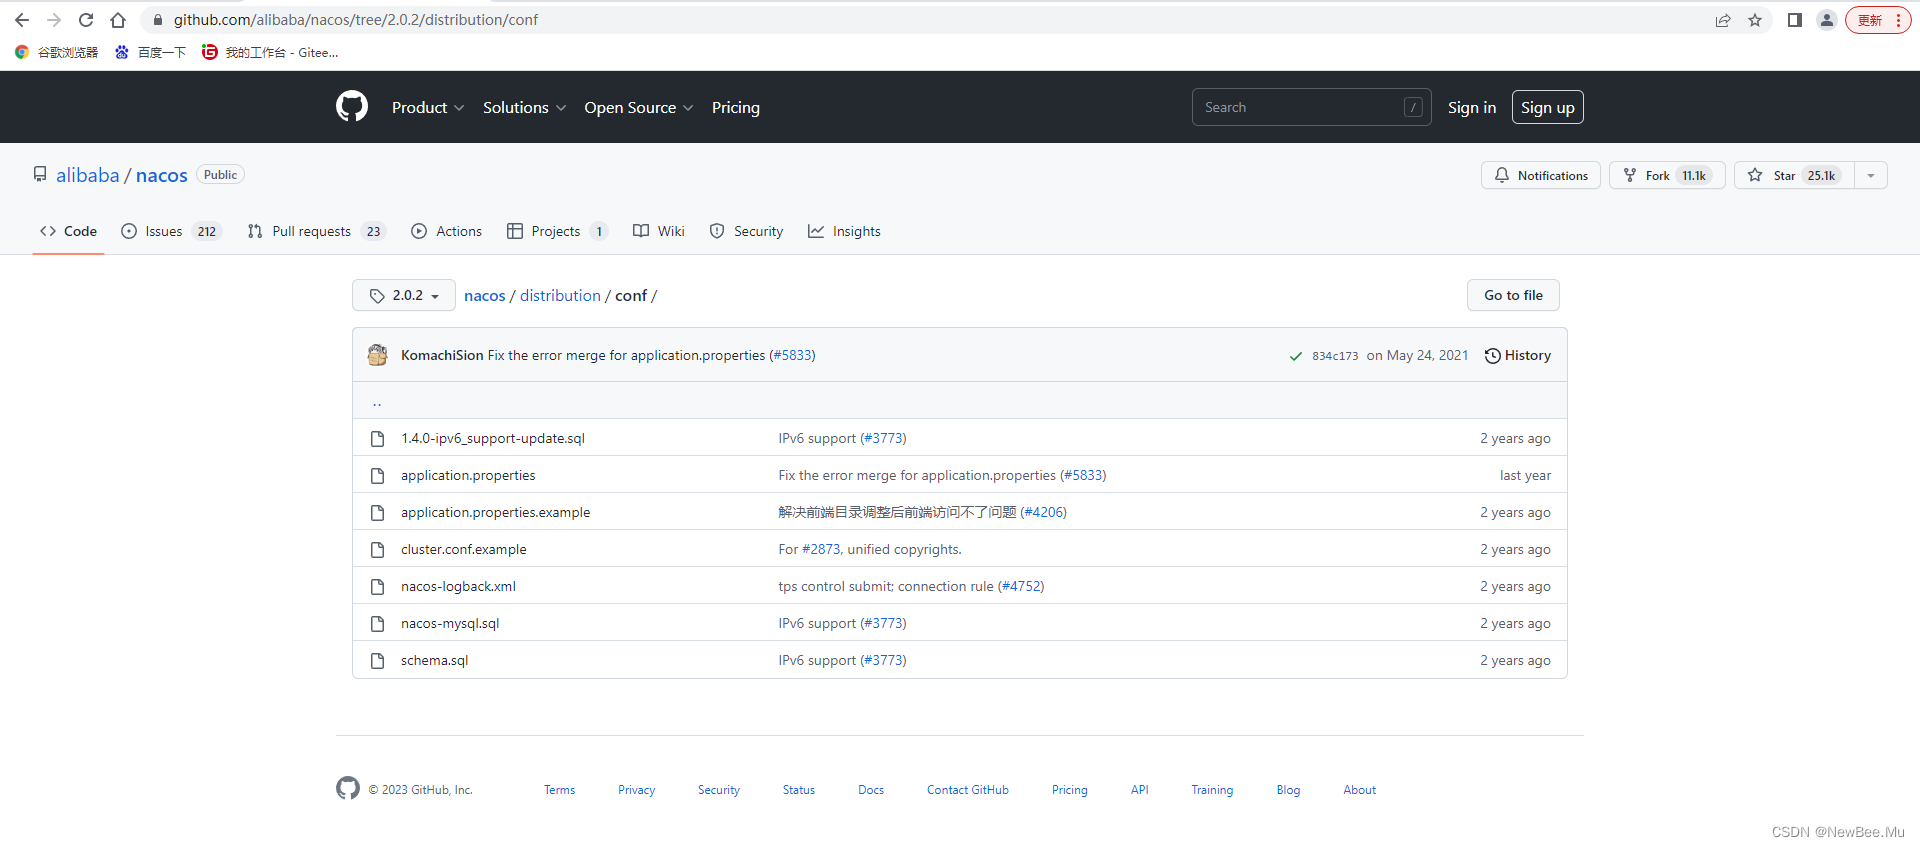View site security lock icon in address bar
Screen dimensions: 1920x847
pos(157,20)
